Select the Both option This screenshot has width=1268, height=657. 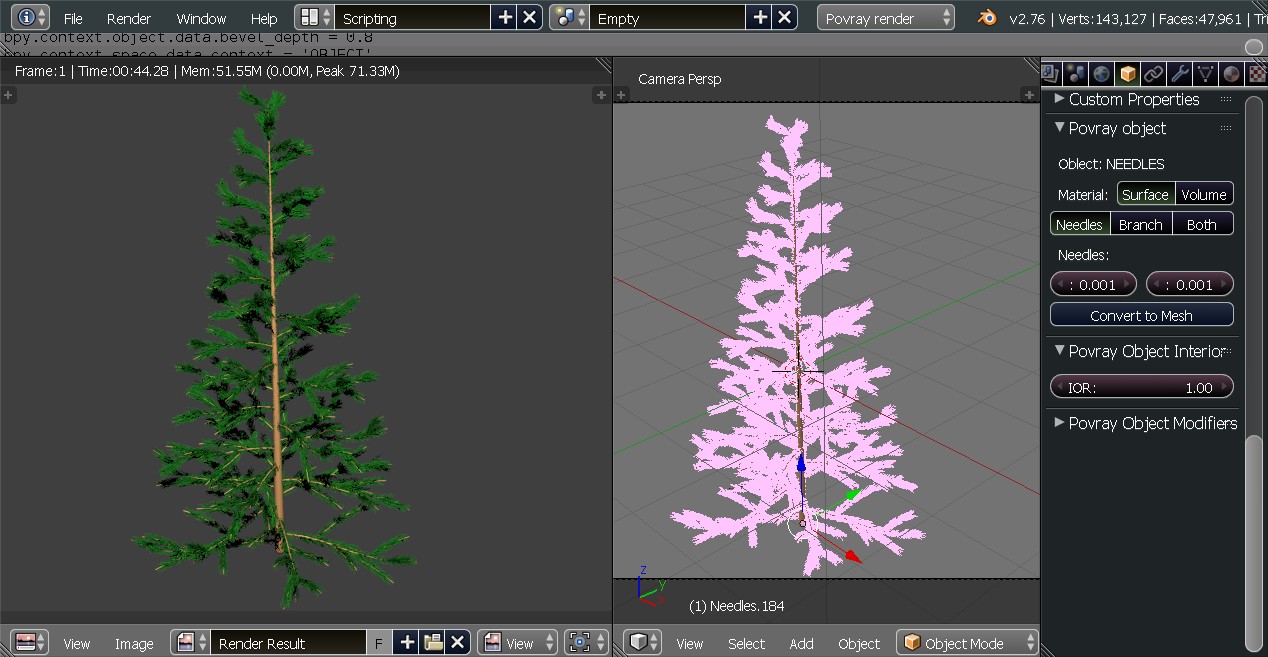coord(1201,225)
